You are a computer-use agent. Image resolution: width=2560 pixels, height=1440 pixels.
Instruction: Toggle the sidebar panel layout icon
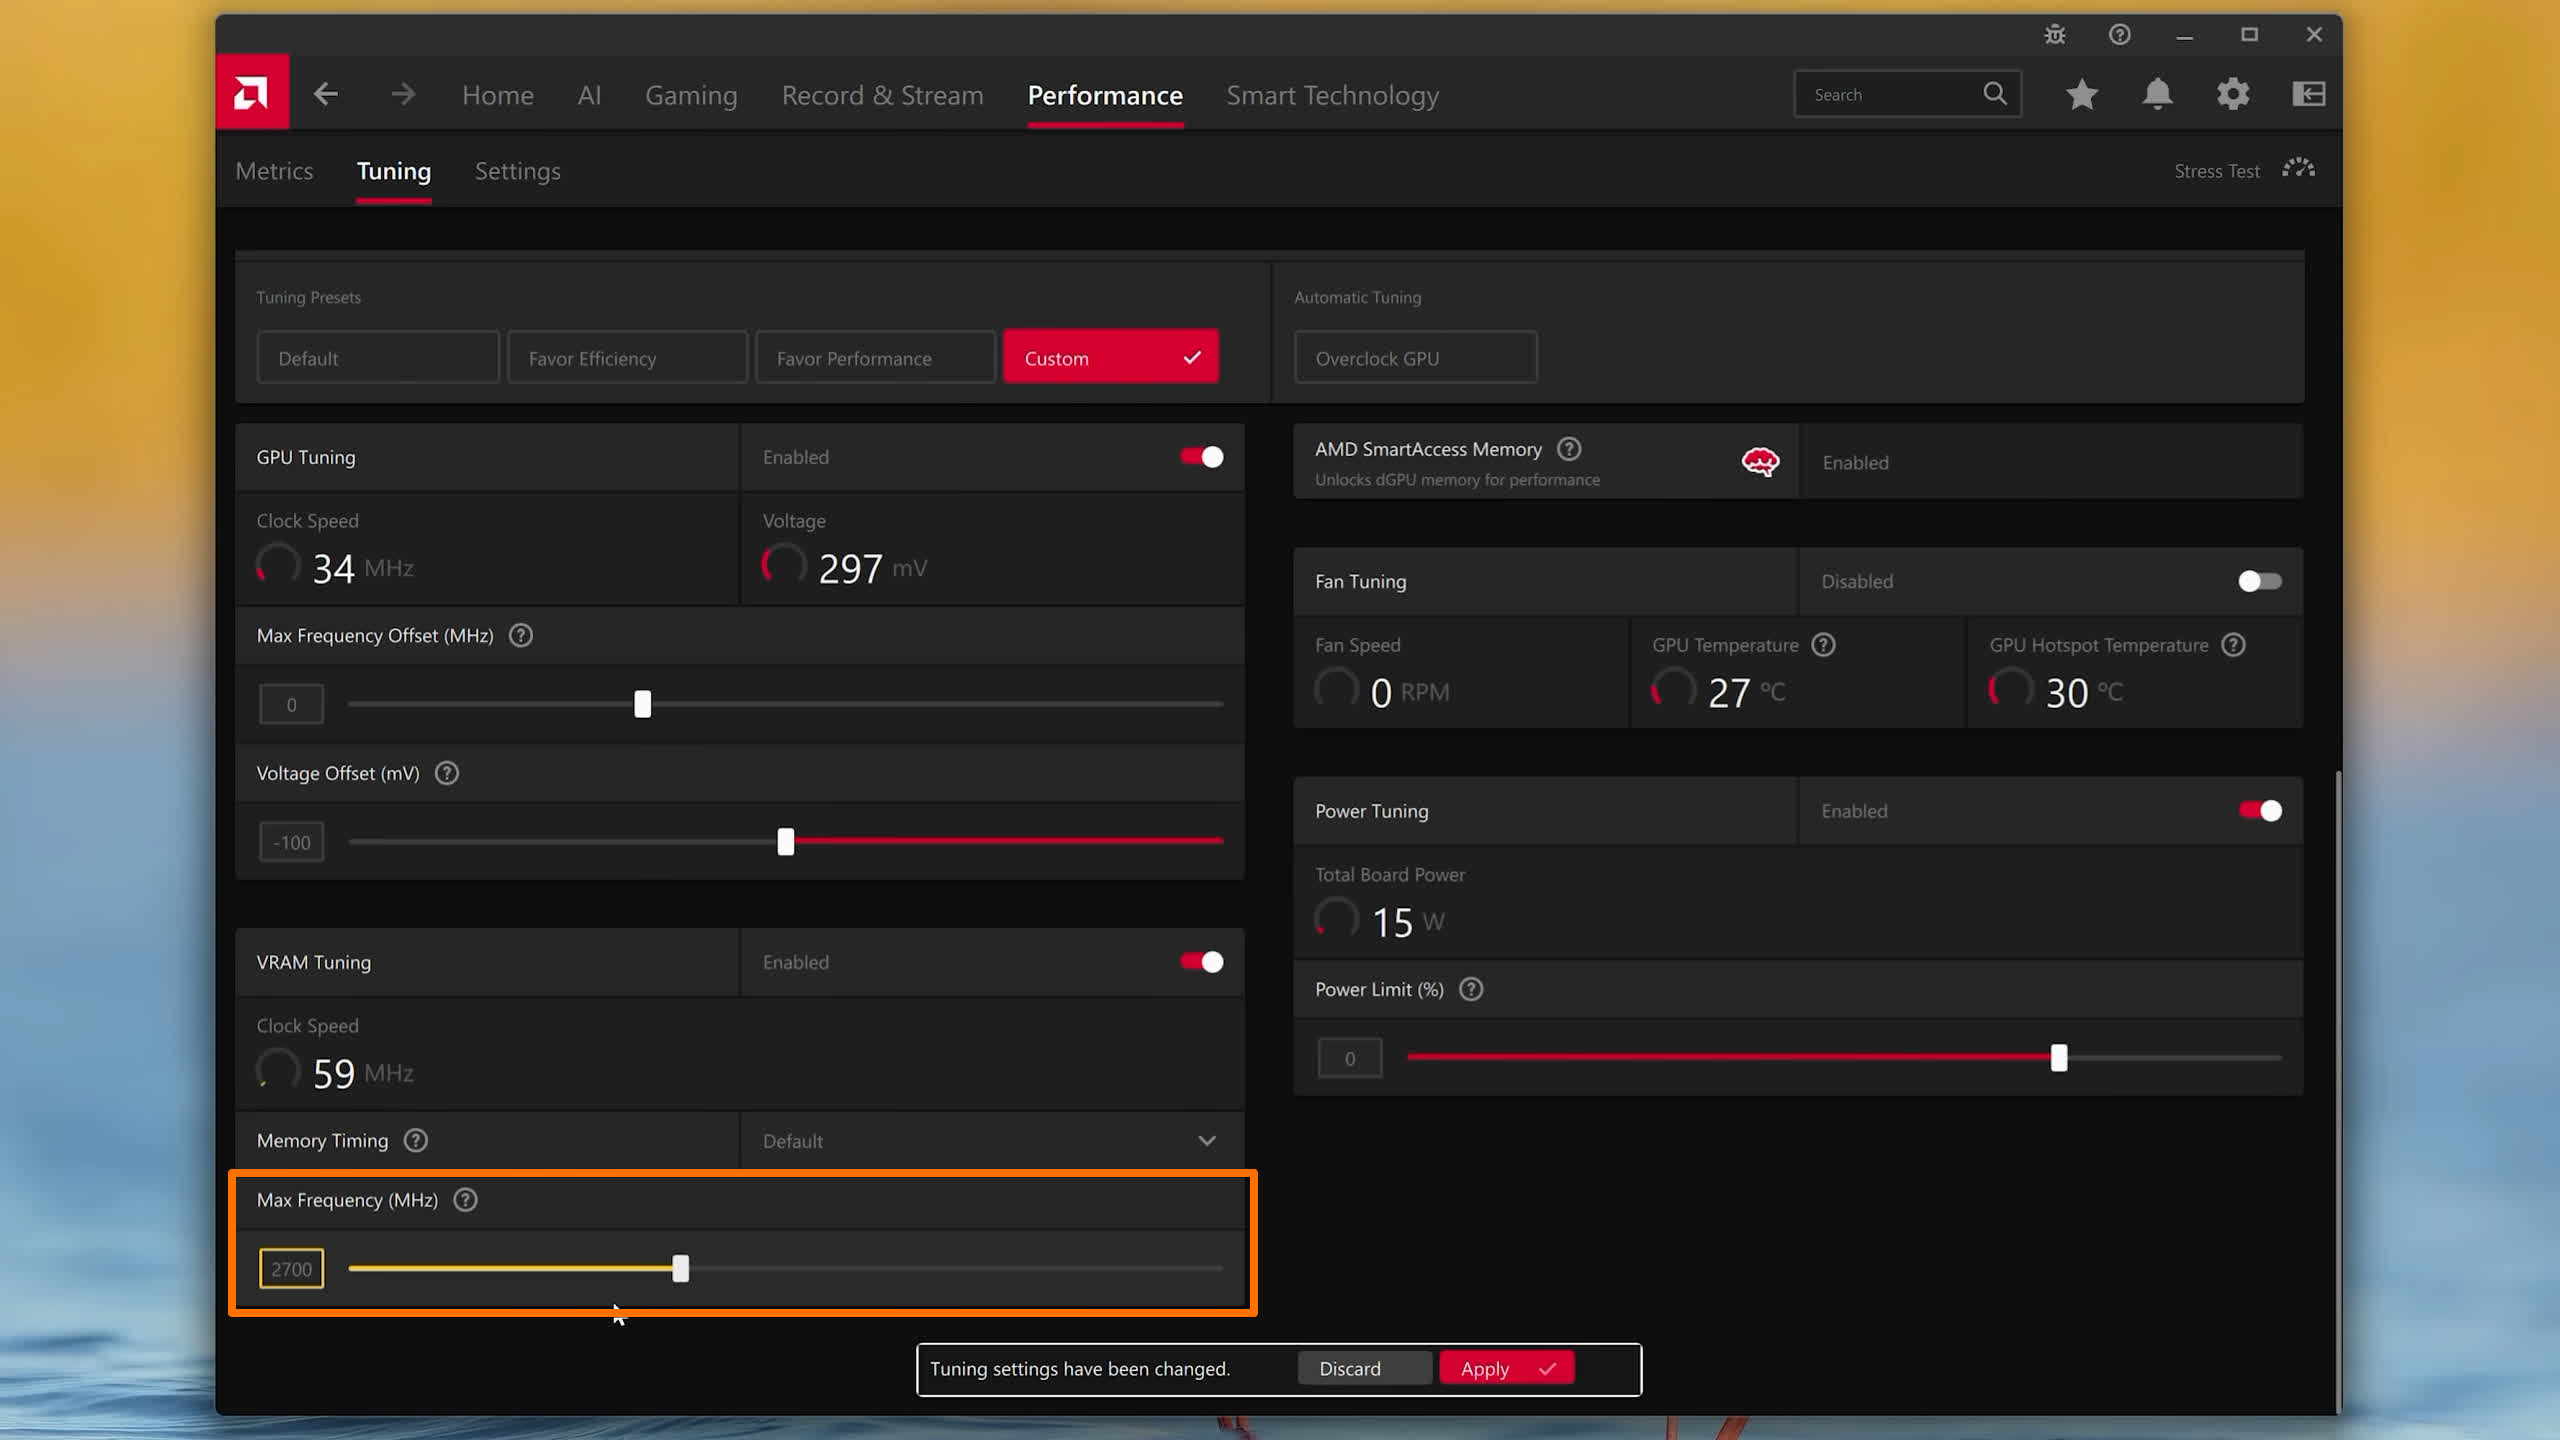[2309, 94]
